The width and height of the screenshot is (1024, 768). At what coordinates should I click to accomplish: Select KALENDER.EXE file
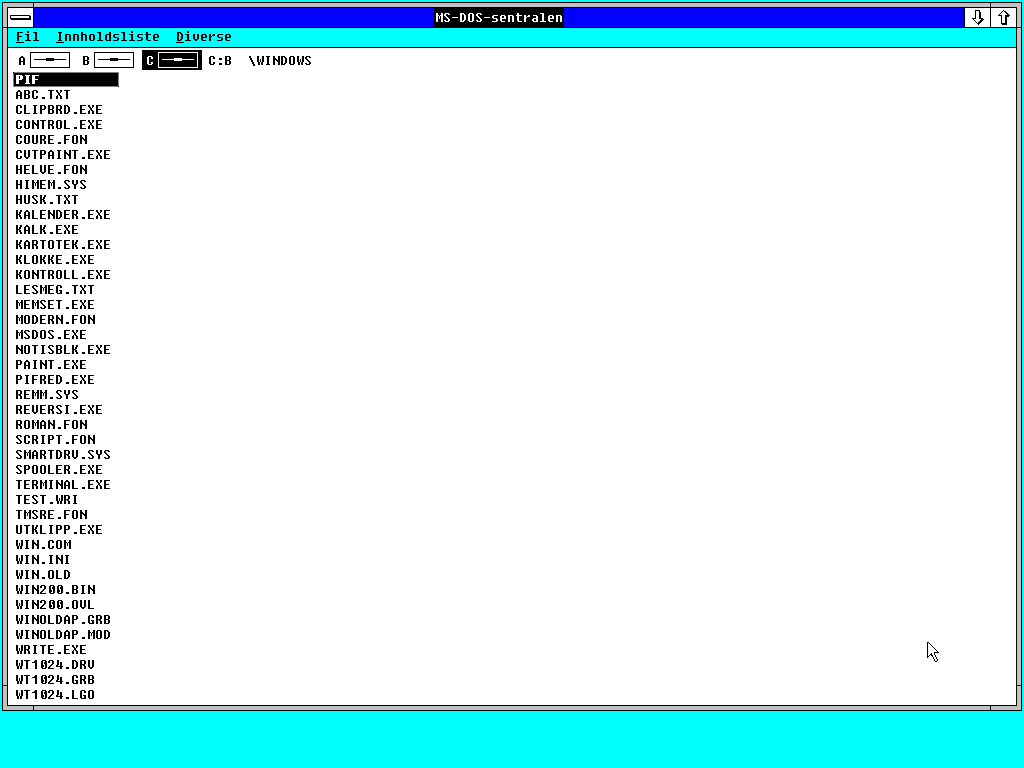click(63, 215)
